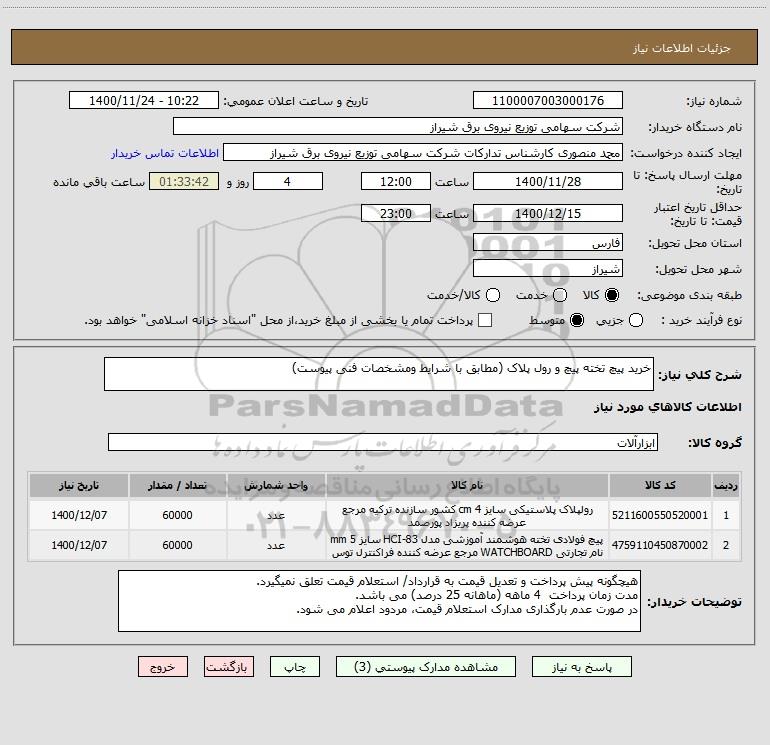This screenshot has height=745, width=770.
Task: Select the 'خدمت' radio button
Action: tap(560, 295)
